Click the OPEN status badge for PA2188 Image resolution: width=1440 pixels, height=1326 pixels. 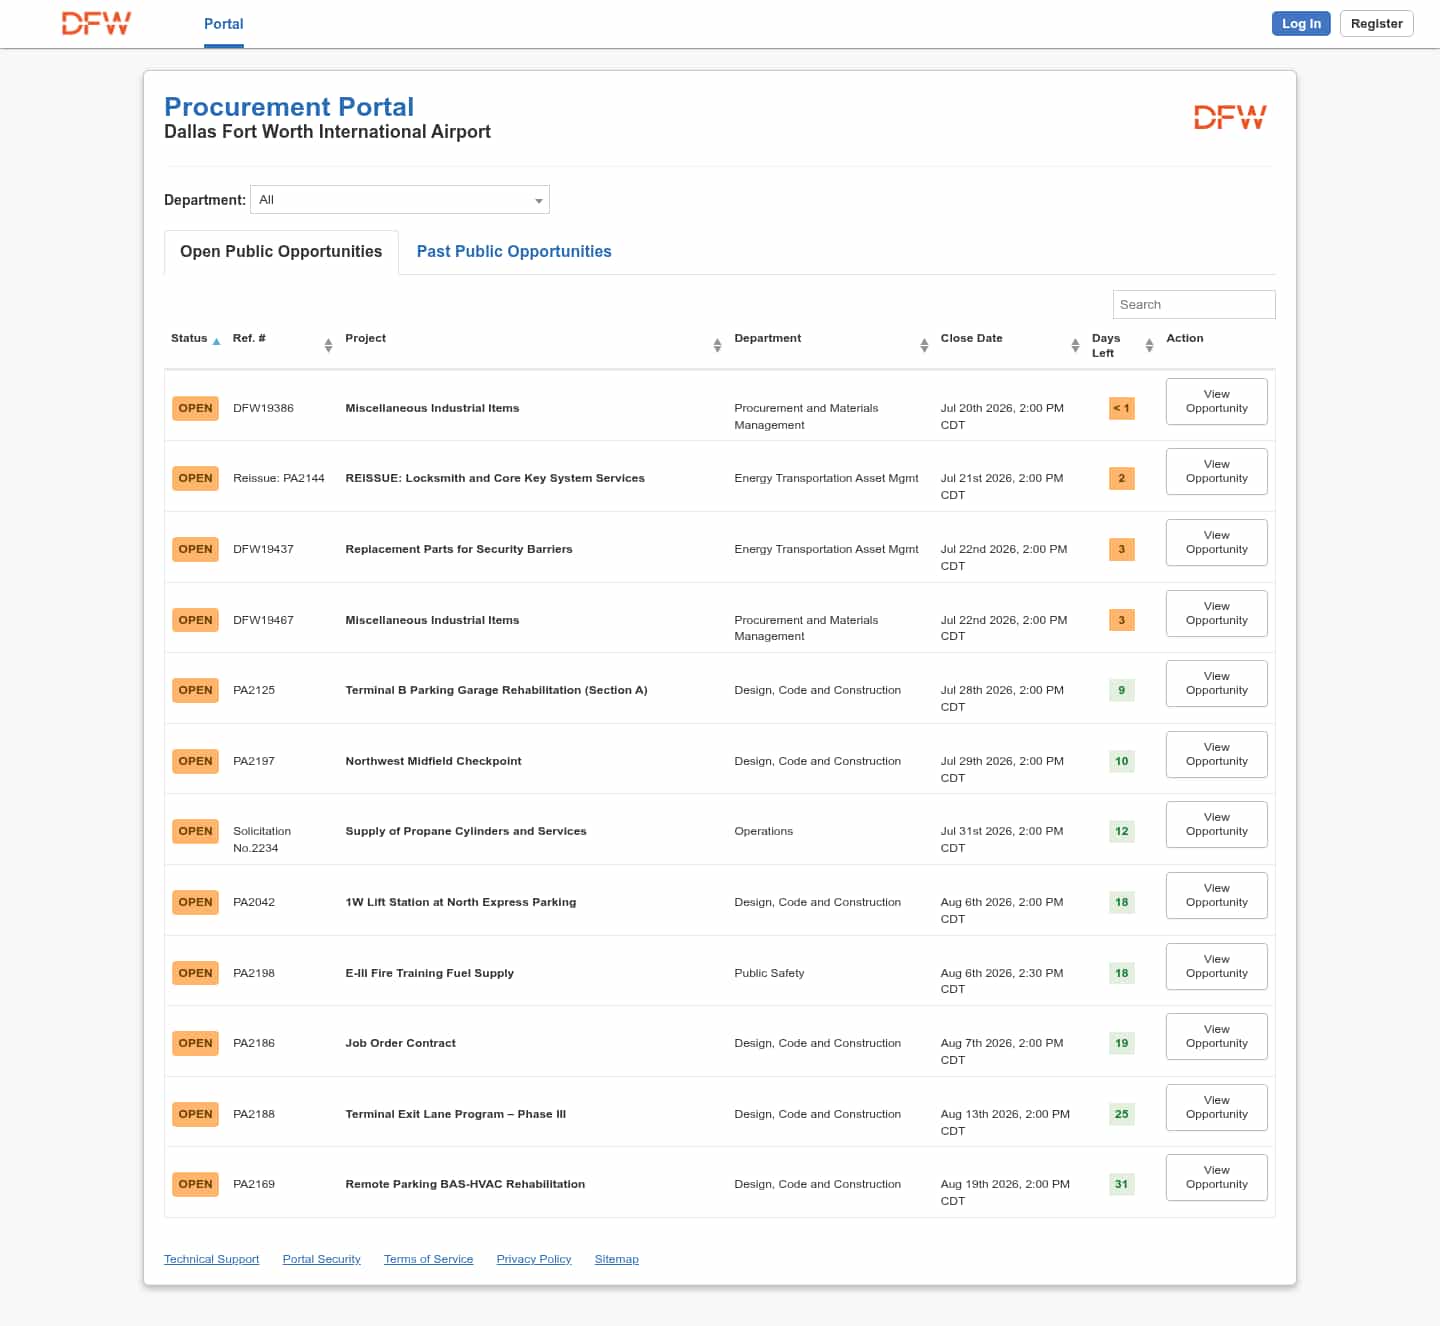(x=195, y=1114)
